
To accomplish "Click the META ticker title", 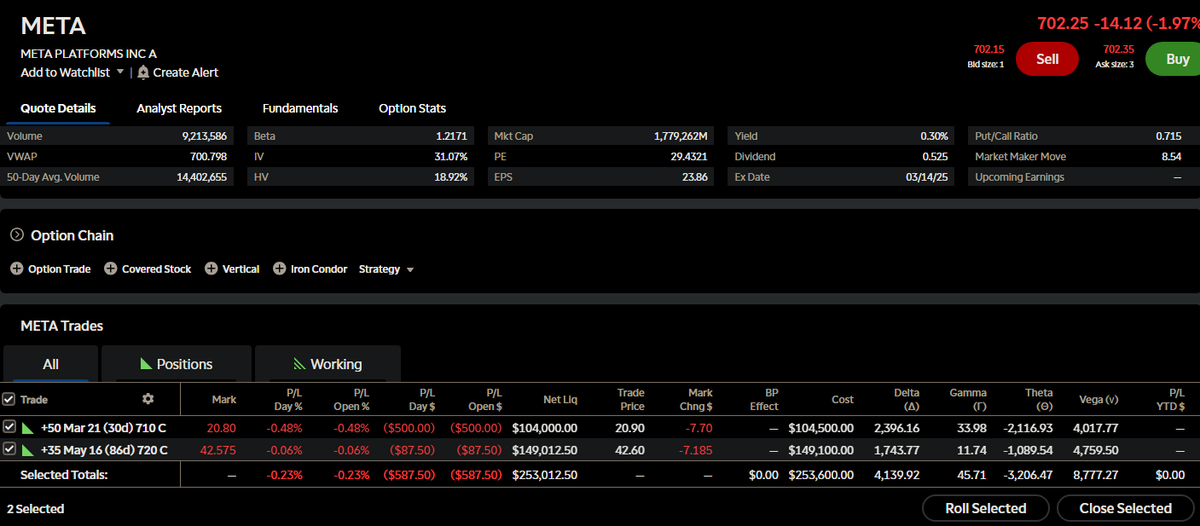I will tap(53, 26).
